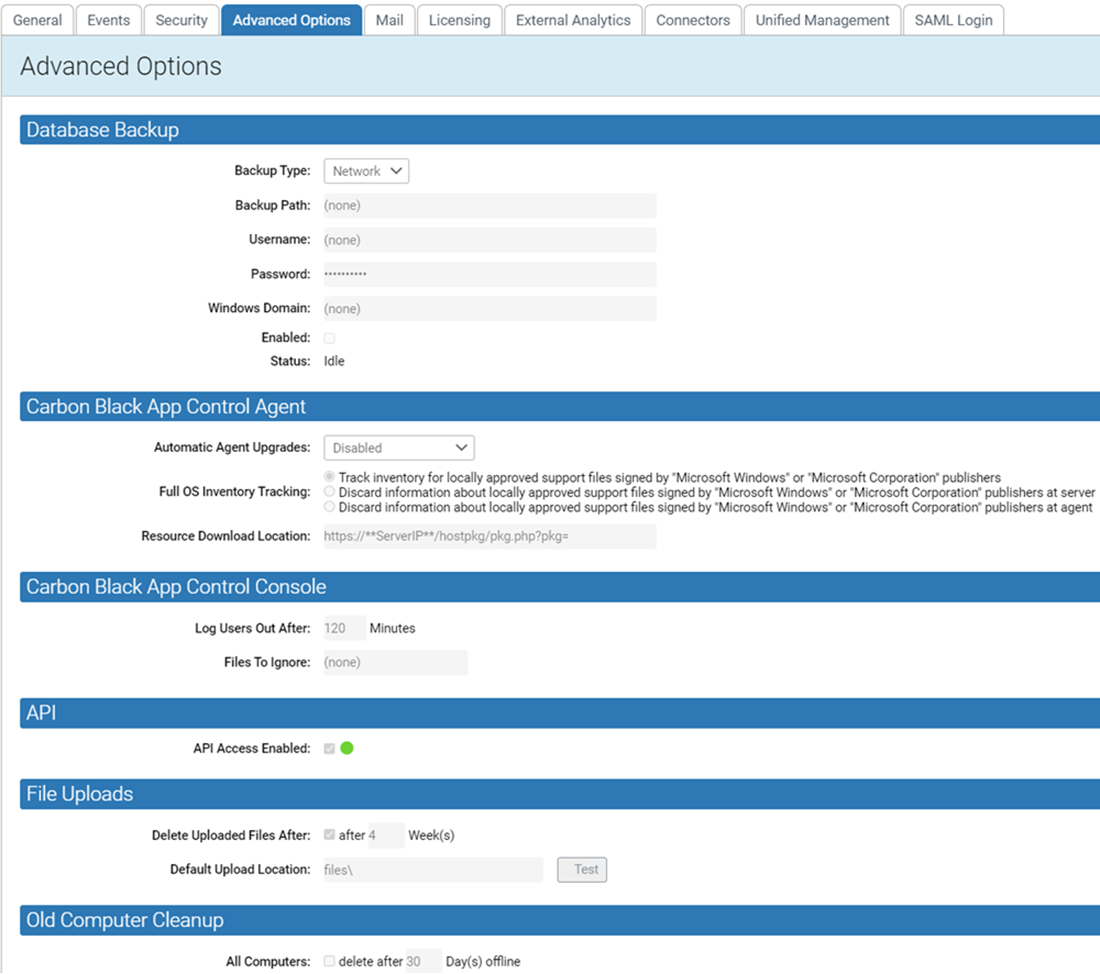The image size is (1100, 974).
Task: Select discard information at agent radio button
Action: 329,506
